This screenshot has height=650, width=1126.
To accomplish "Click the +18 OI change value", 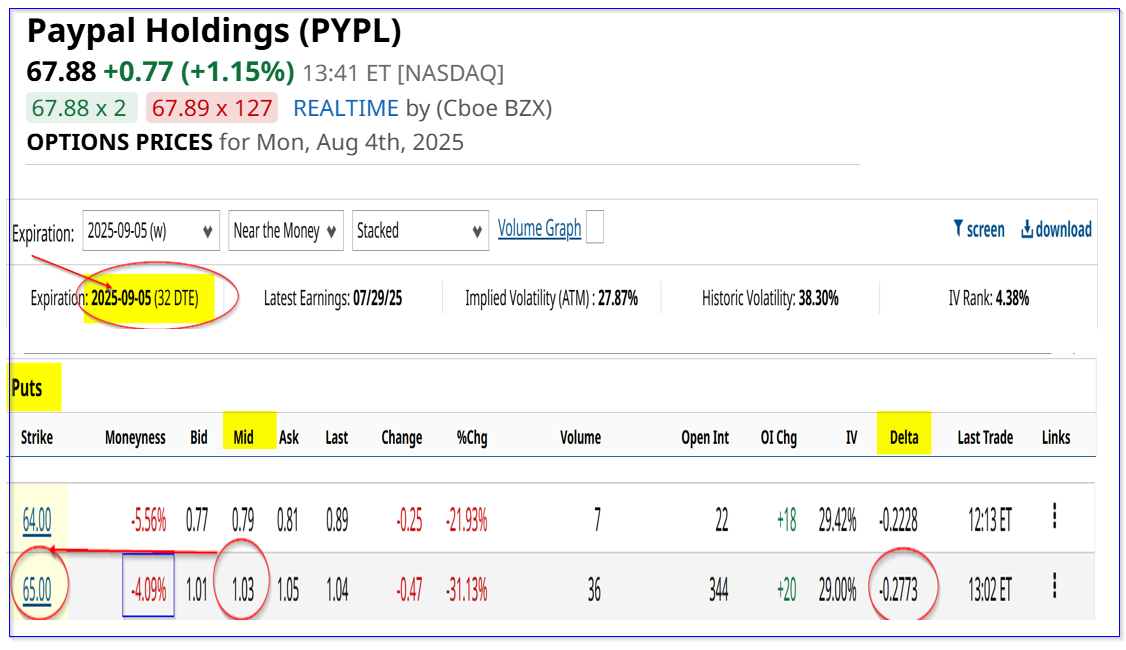I will 786,520.
